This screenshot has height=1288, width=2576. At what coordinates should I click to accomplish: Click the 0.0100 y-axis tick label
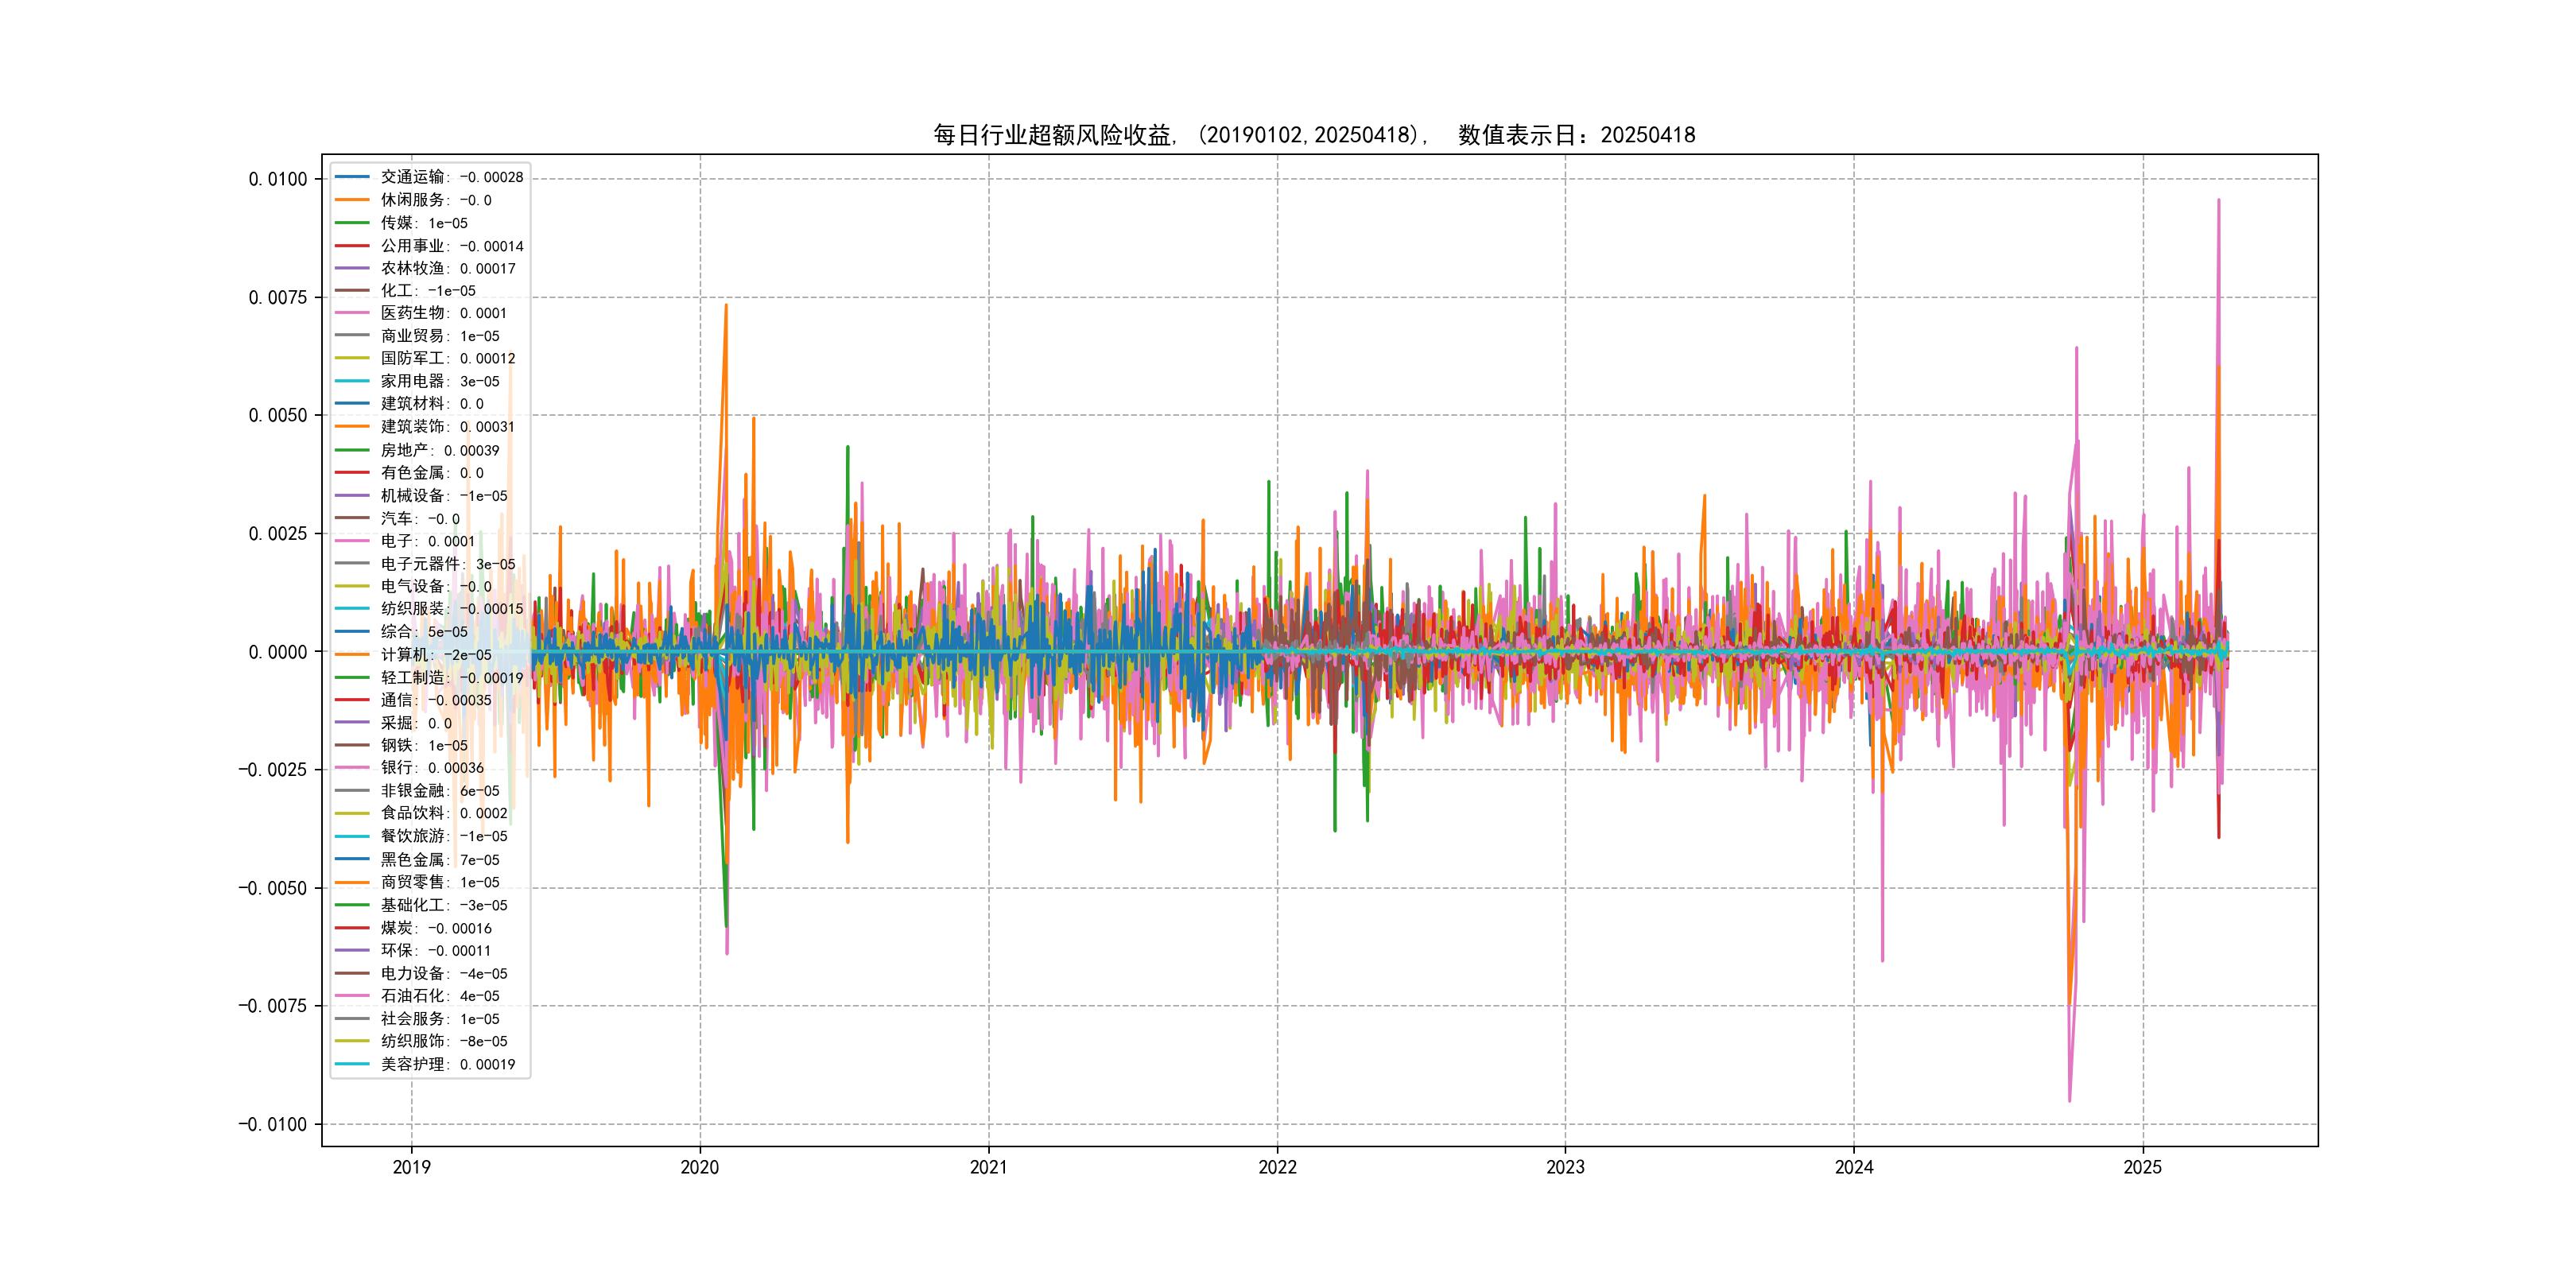pyautogui.click(x=278, y=179)
